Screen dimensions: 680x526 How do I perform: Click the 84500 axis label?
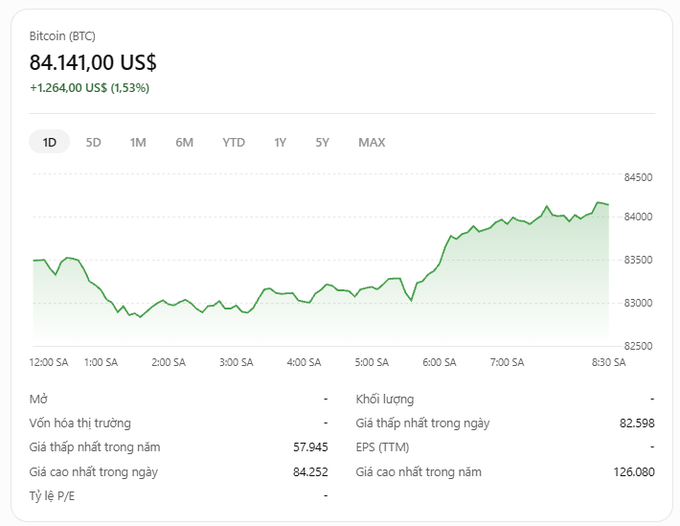[638, 177]
